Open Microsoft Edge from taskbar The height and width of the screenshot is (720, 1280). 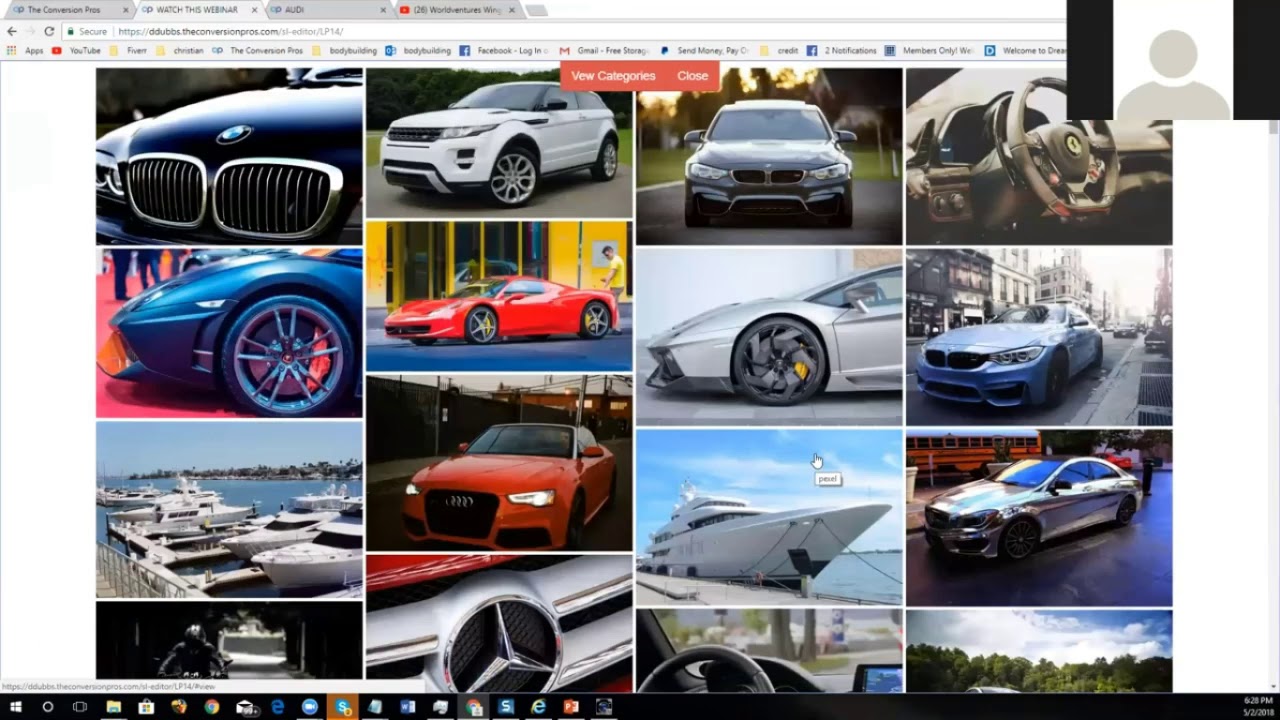(277, 707)
